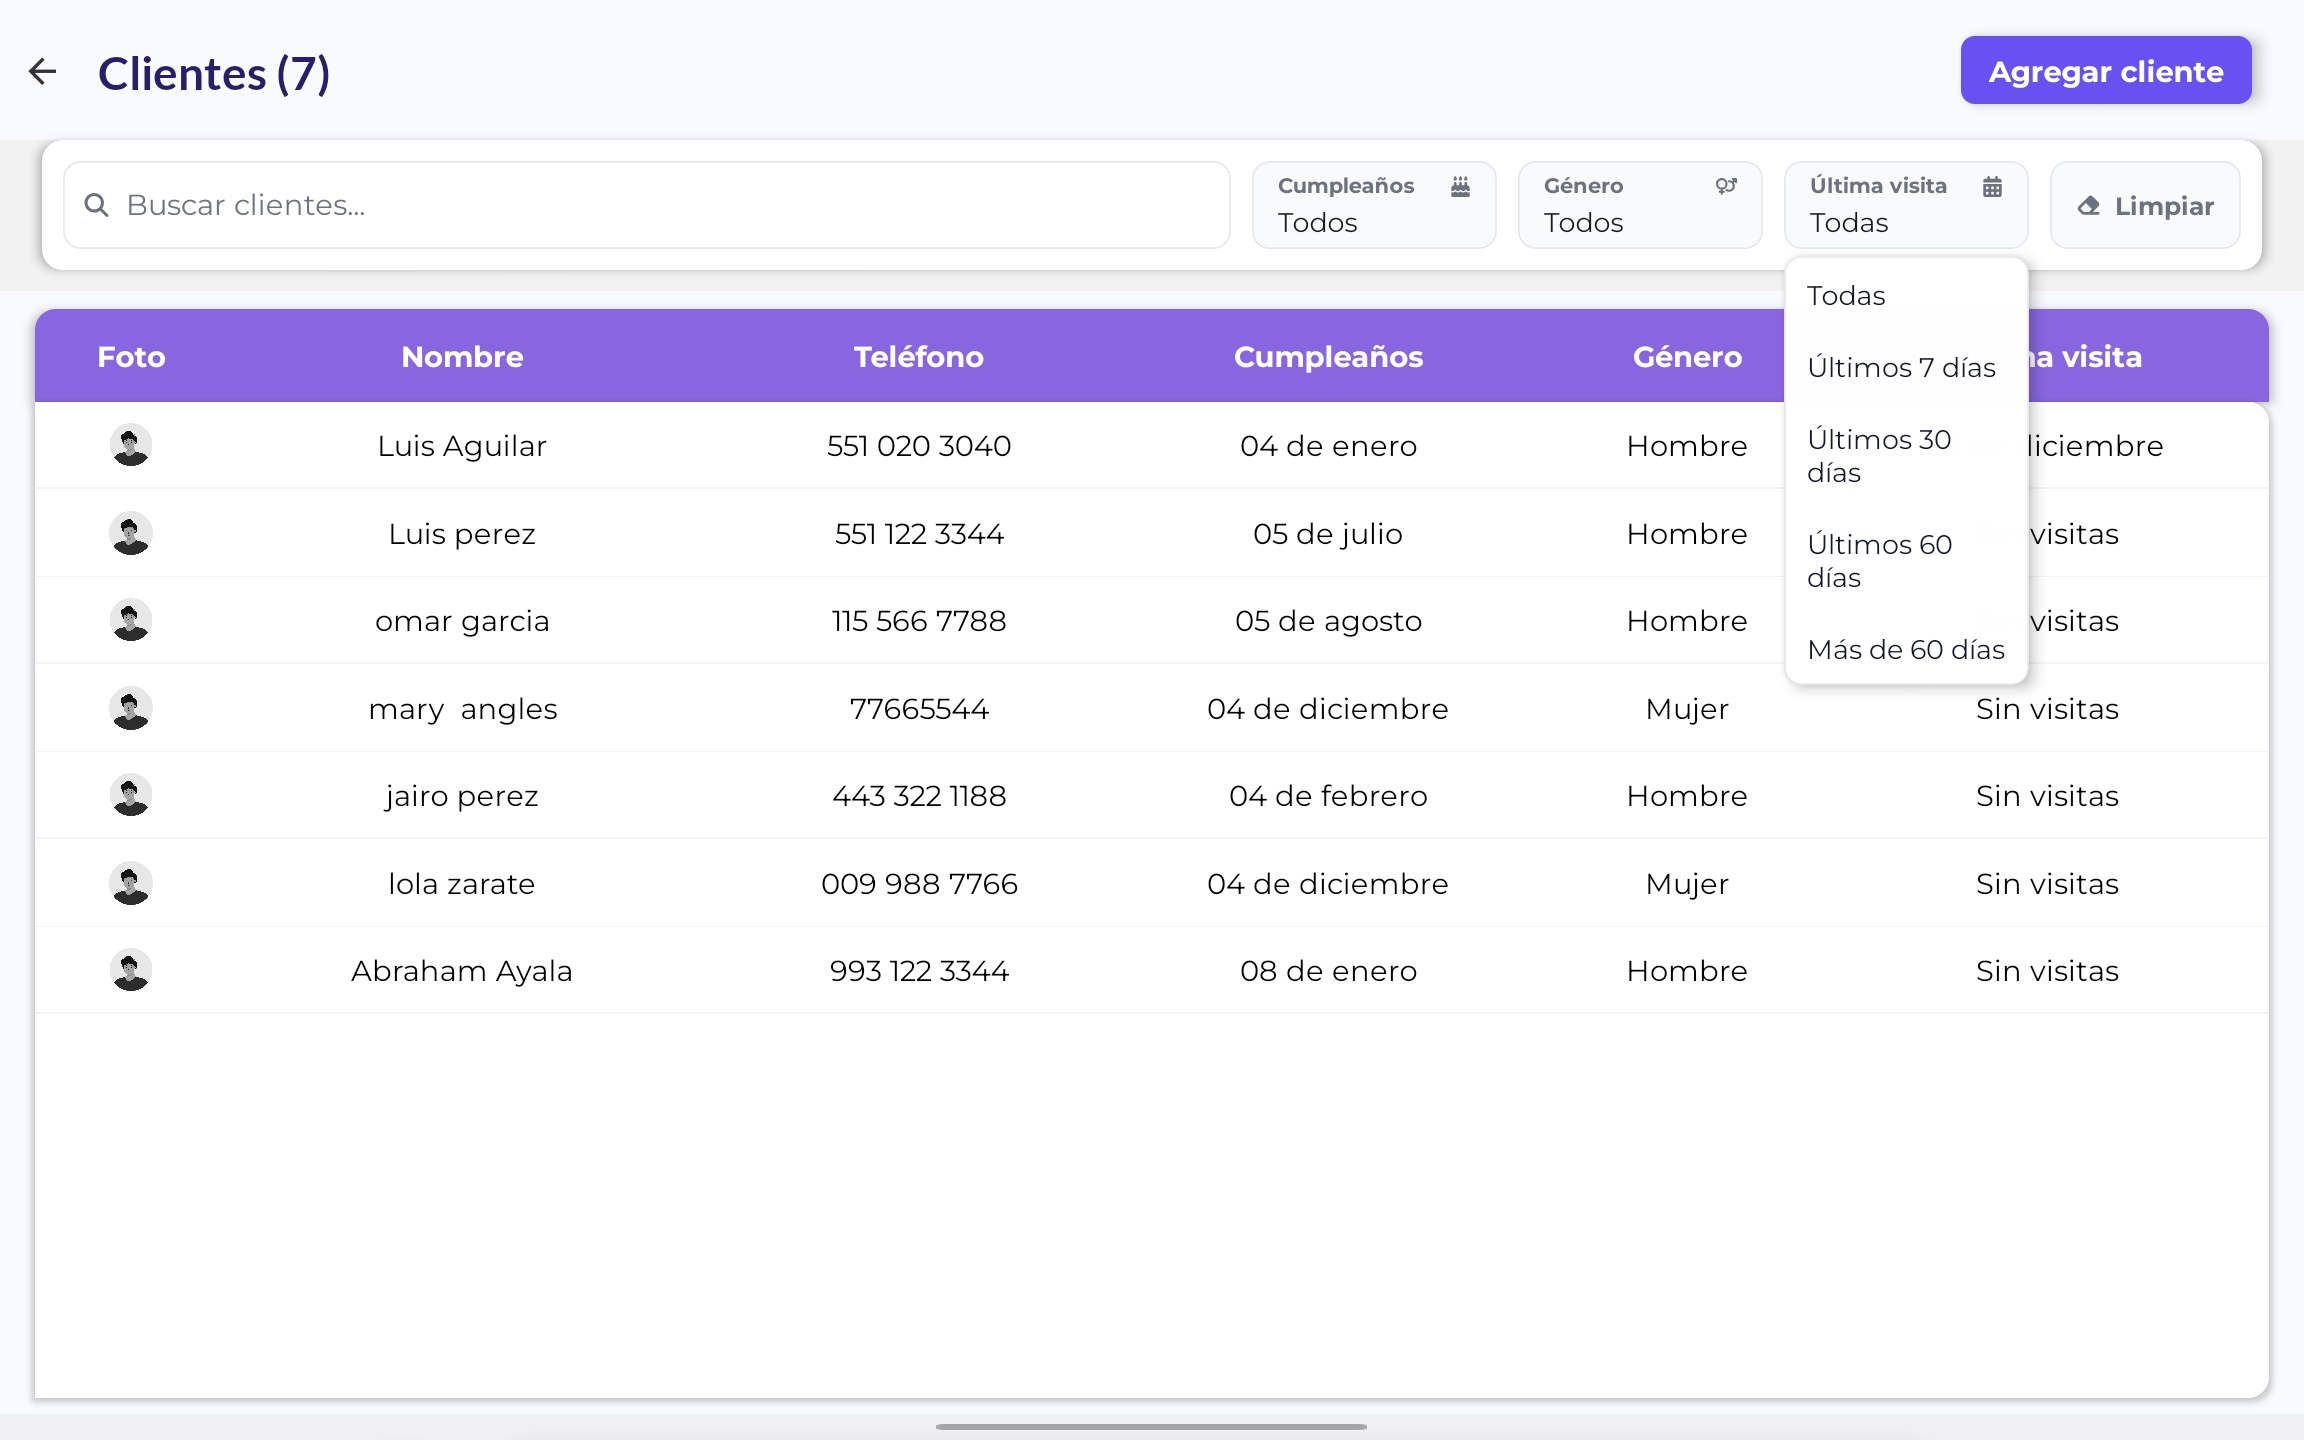
Task: Click the eraser icon in Limpiar
Action: click(2088, 206)
